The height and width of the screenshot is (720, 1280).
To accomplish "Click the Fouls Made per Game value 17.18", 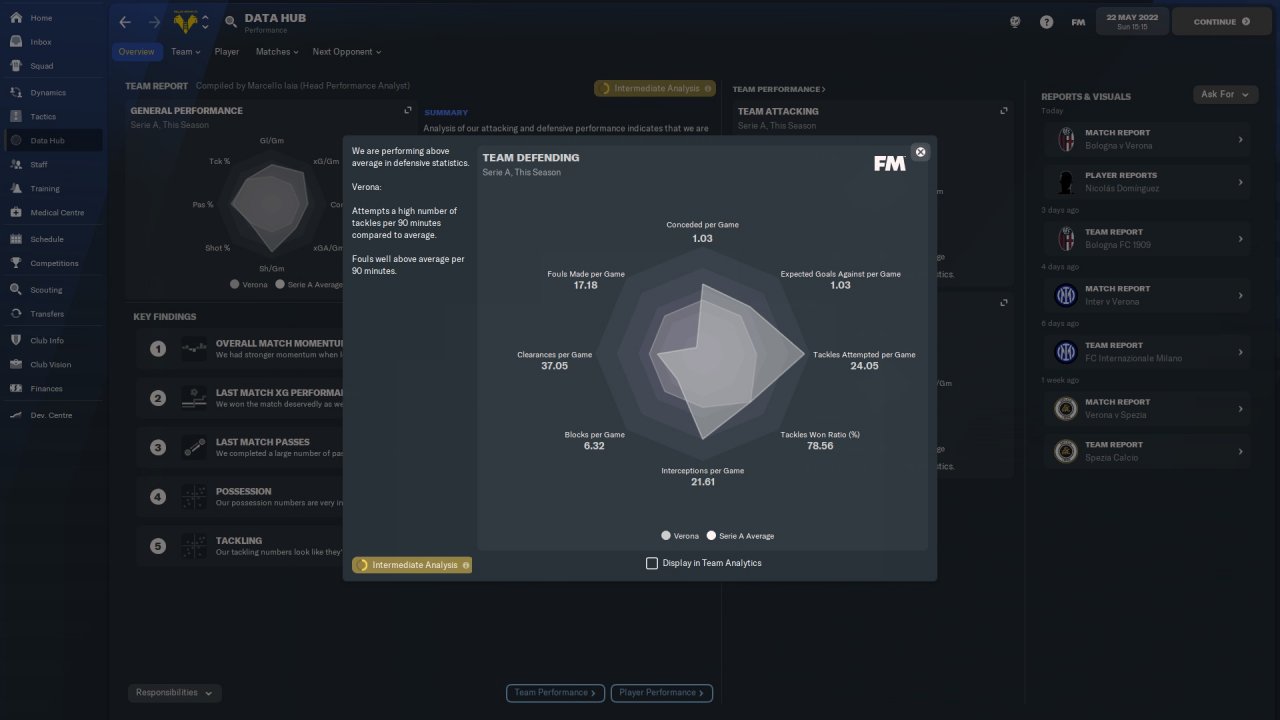I will point(586,285).
